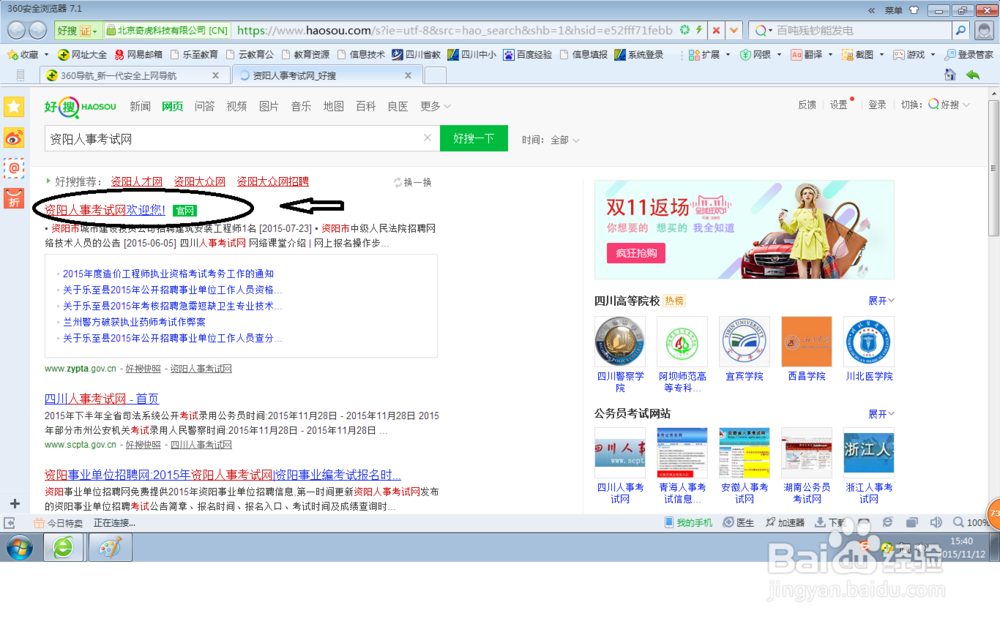
Task: Switch to 视频 search category
Action: [x=236, y=107]
